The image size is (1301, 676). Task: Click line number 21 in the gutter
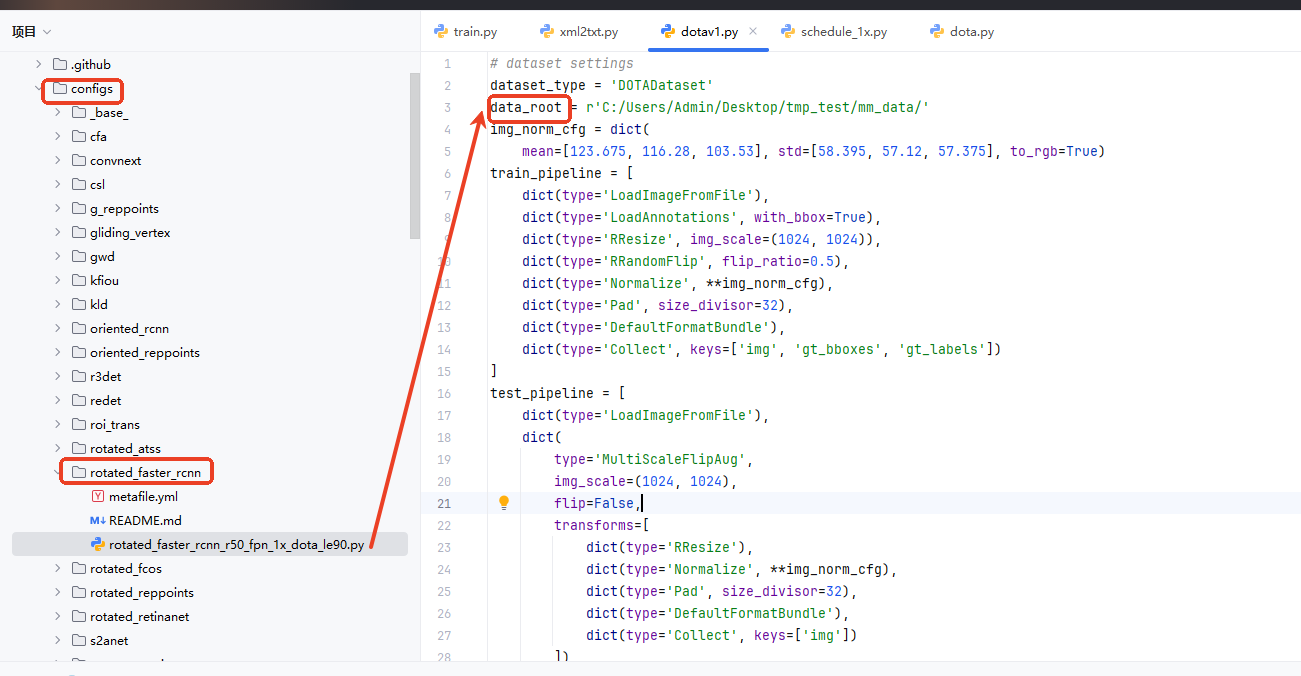click(444, 503)
